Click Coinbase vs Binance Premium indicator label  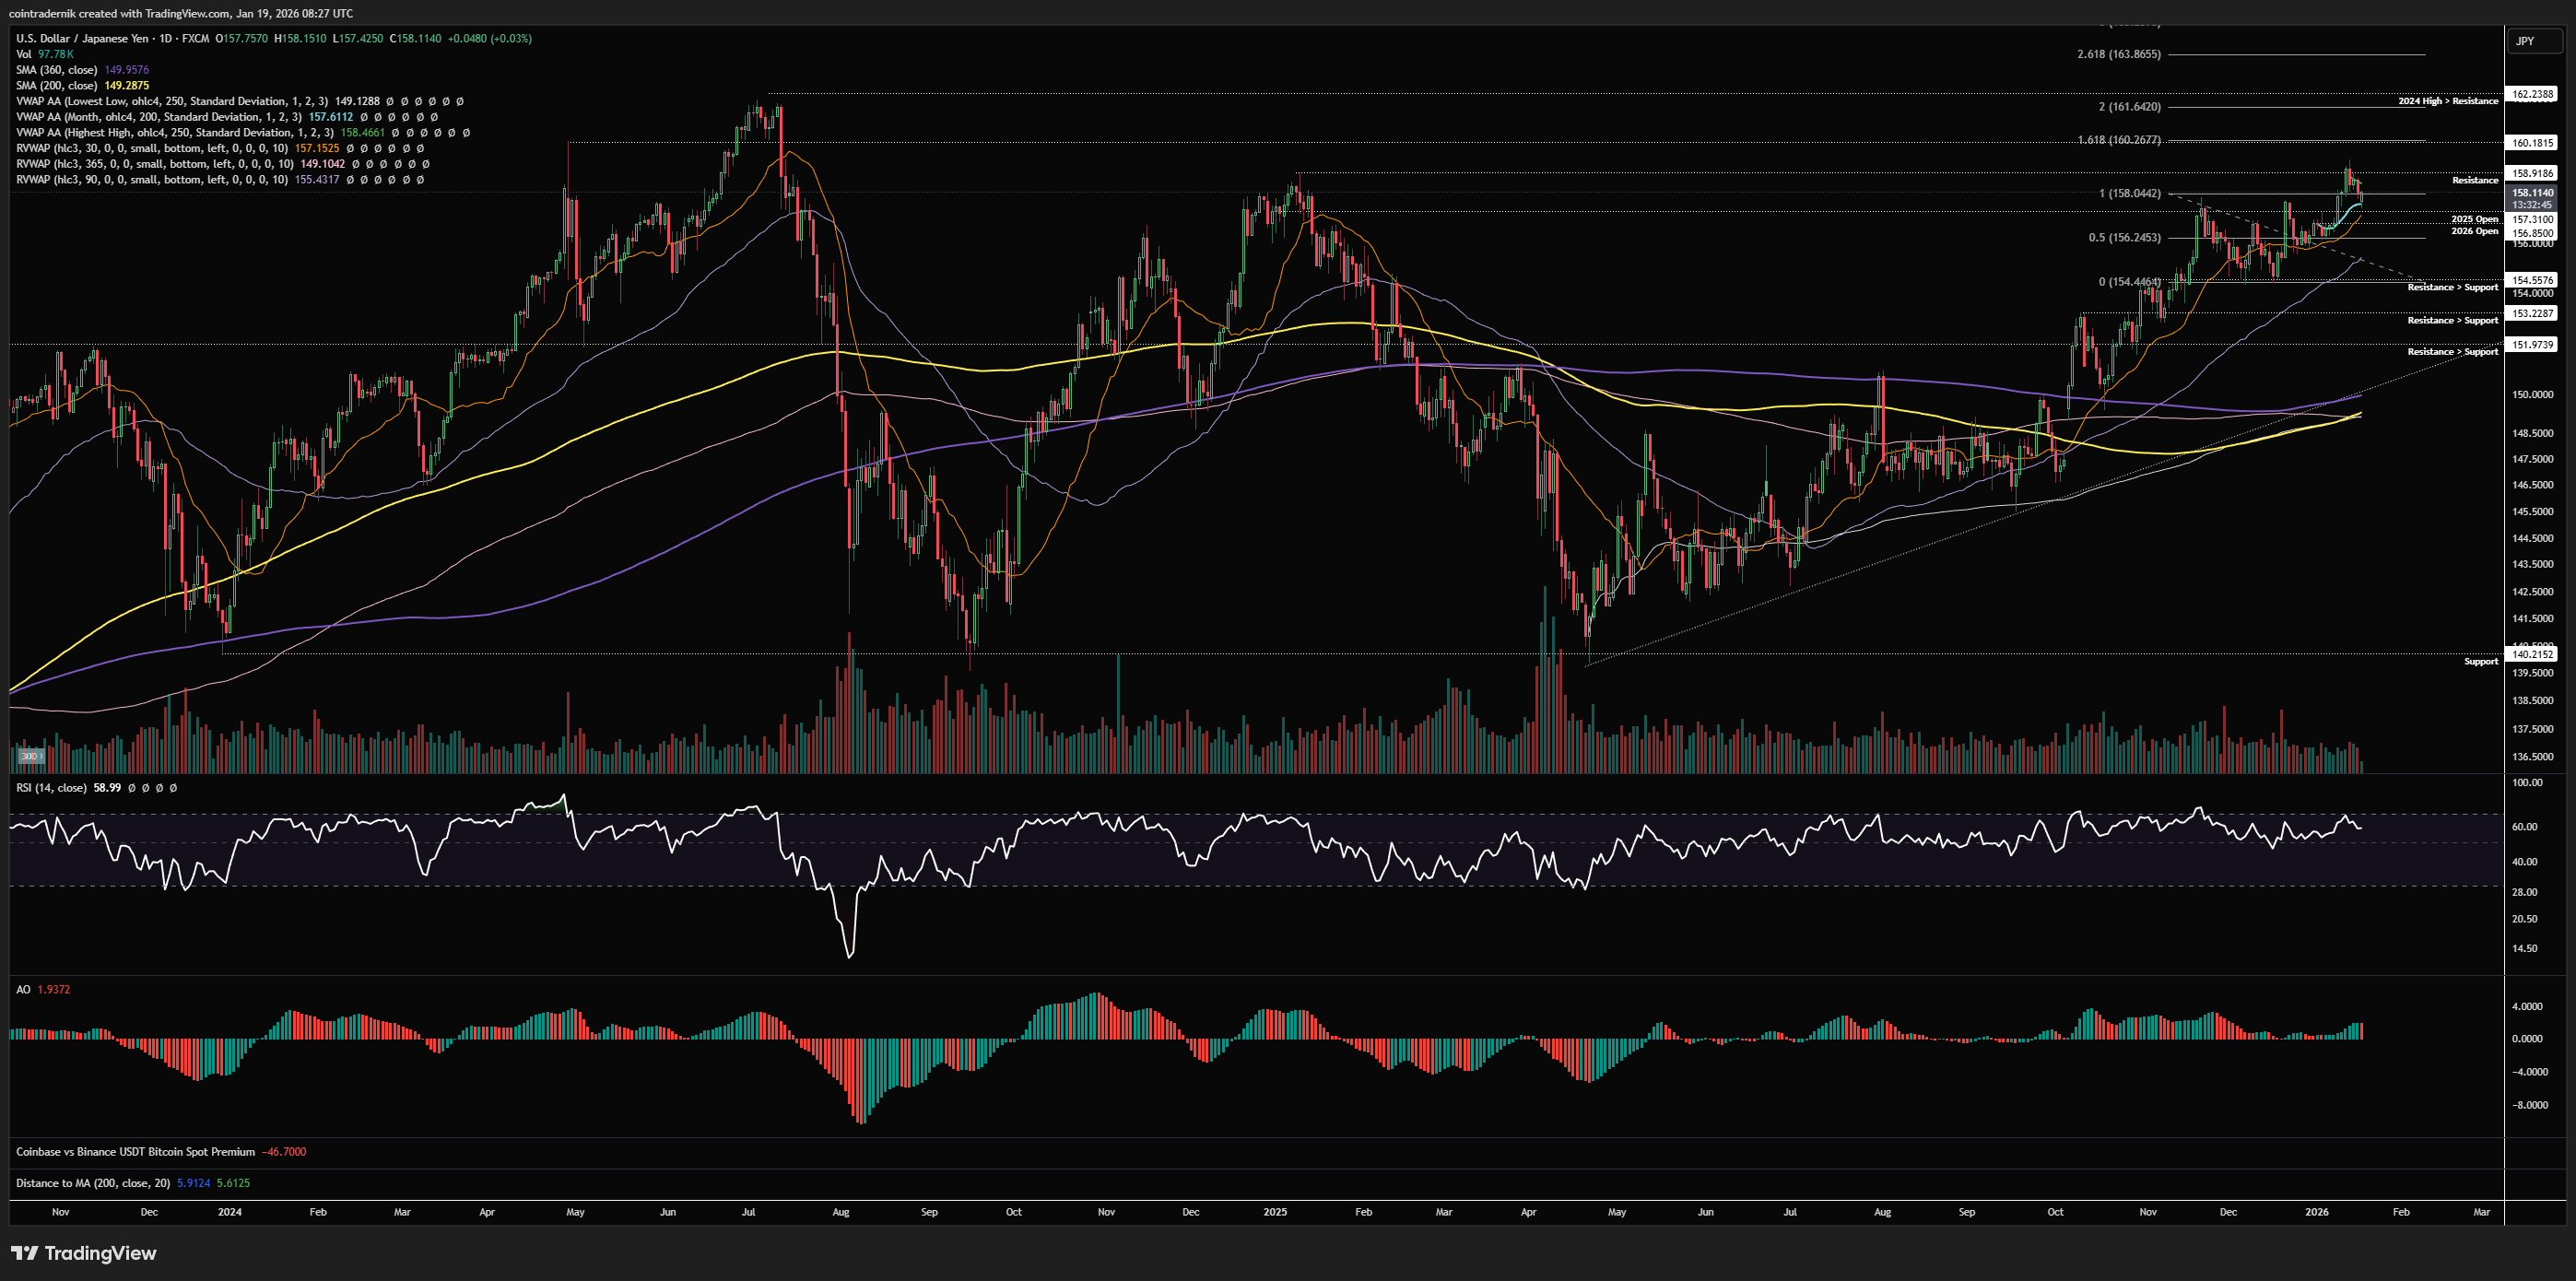point(135,1152)
